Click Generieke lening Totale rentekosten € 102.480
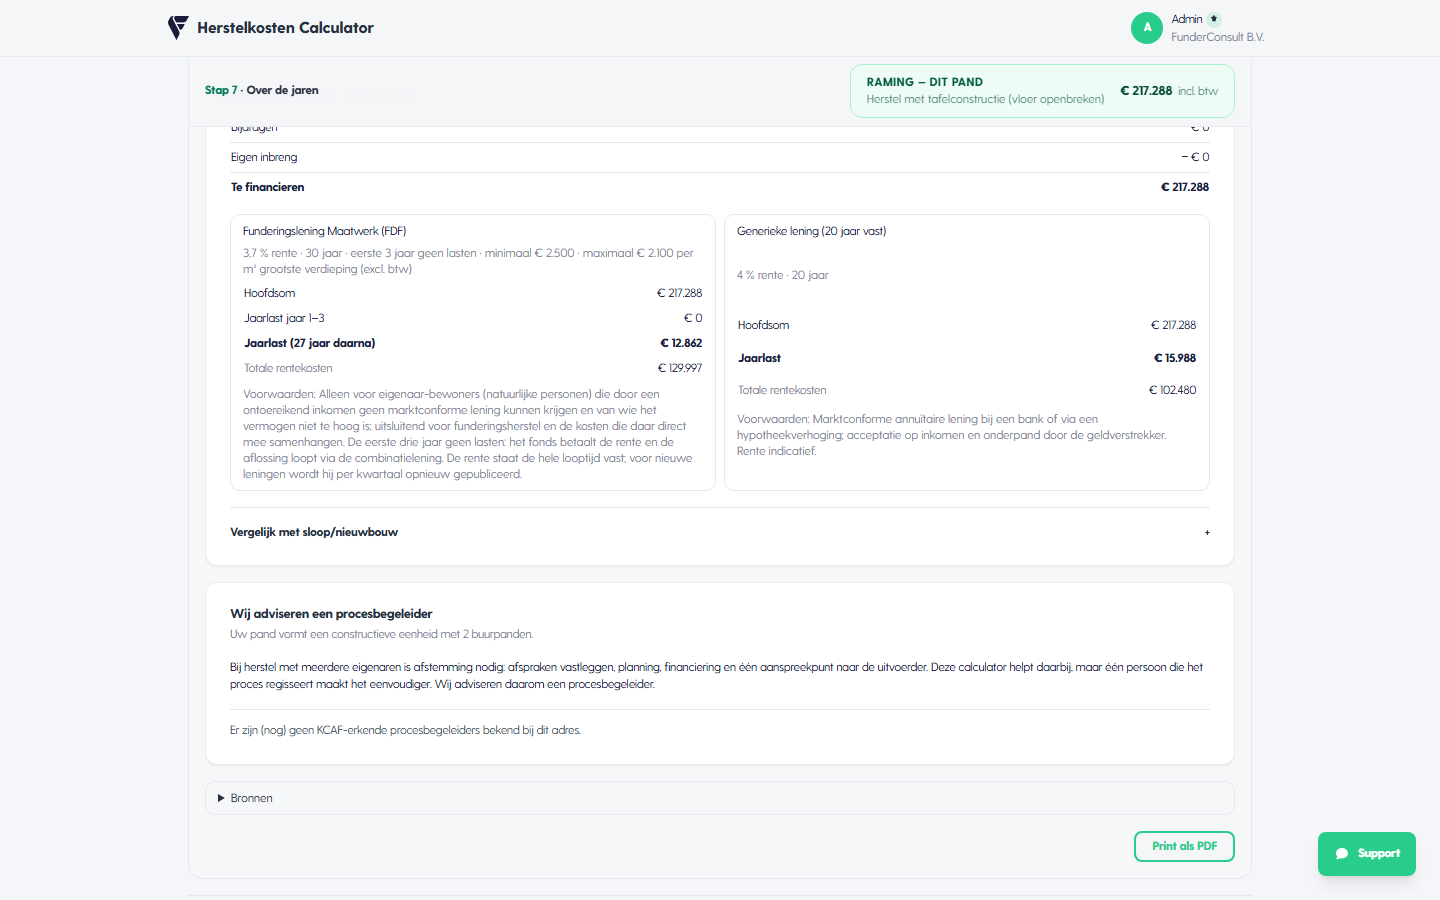1440x900 pixels. (1172, 390)
